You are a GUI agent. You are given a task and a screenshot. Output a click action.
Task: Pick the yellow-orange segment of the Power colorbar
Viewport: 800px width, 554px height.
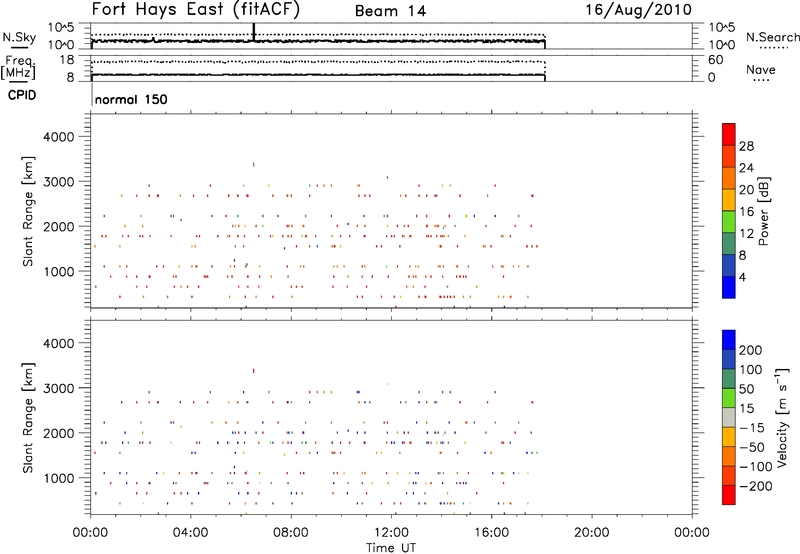(729, 200)
